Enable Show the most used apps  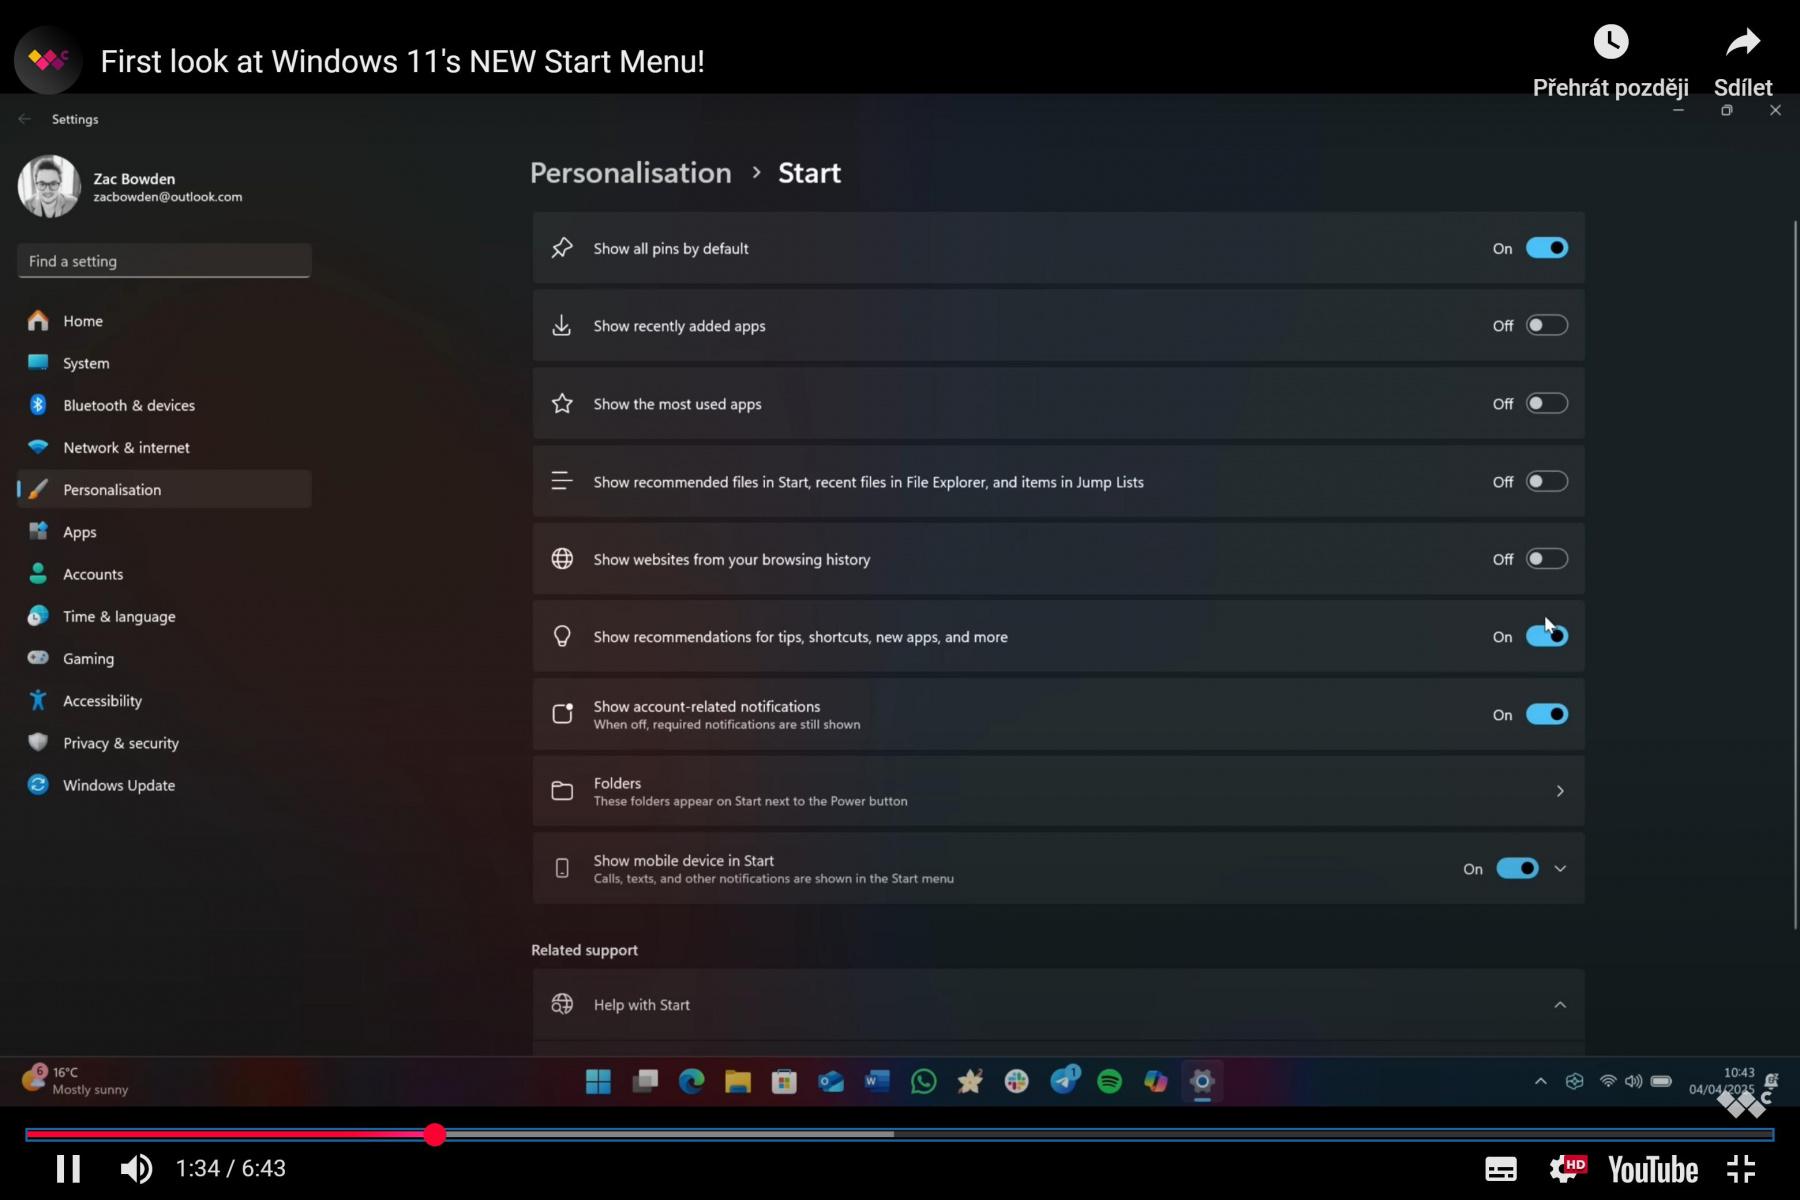coord(1546,404)
